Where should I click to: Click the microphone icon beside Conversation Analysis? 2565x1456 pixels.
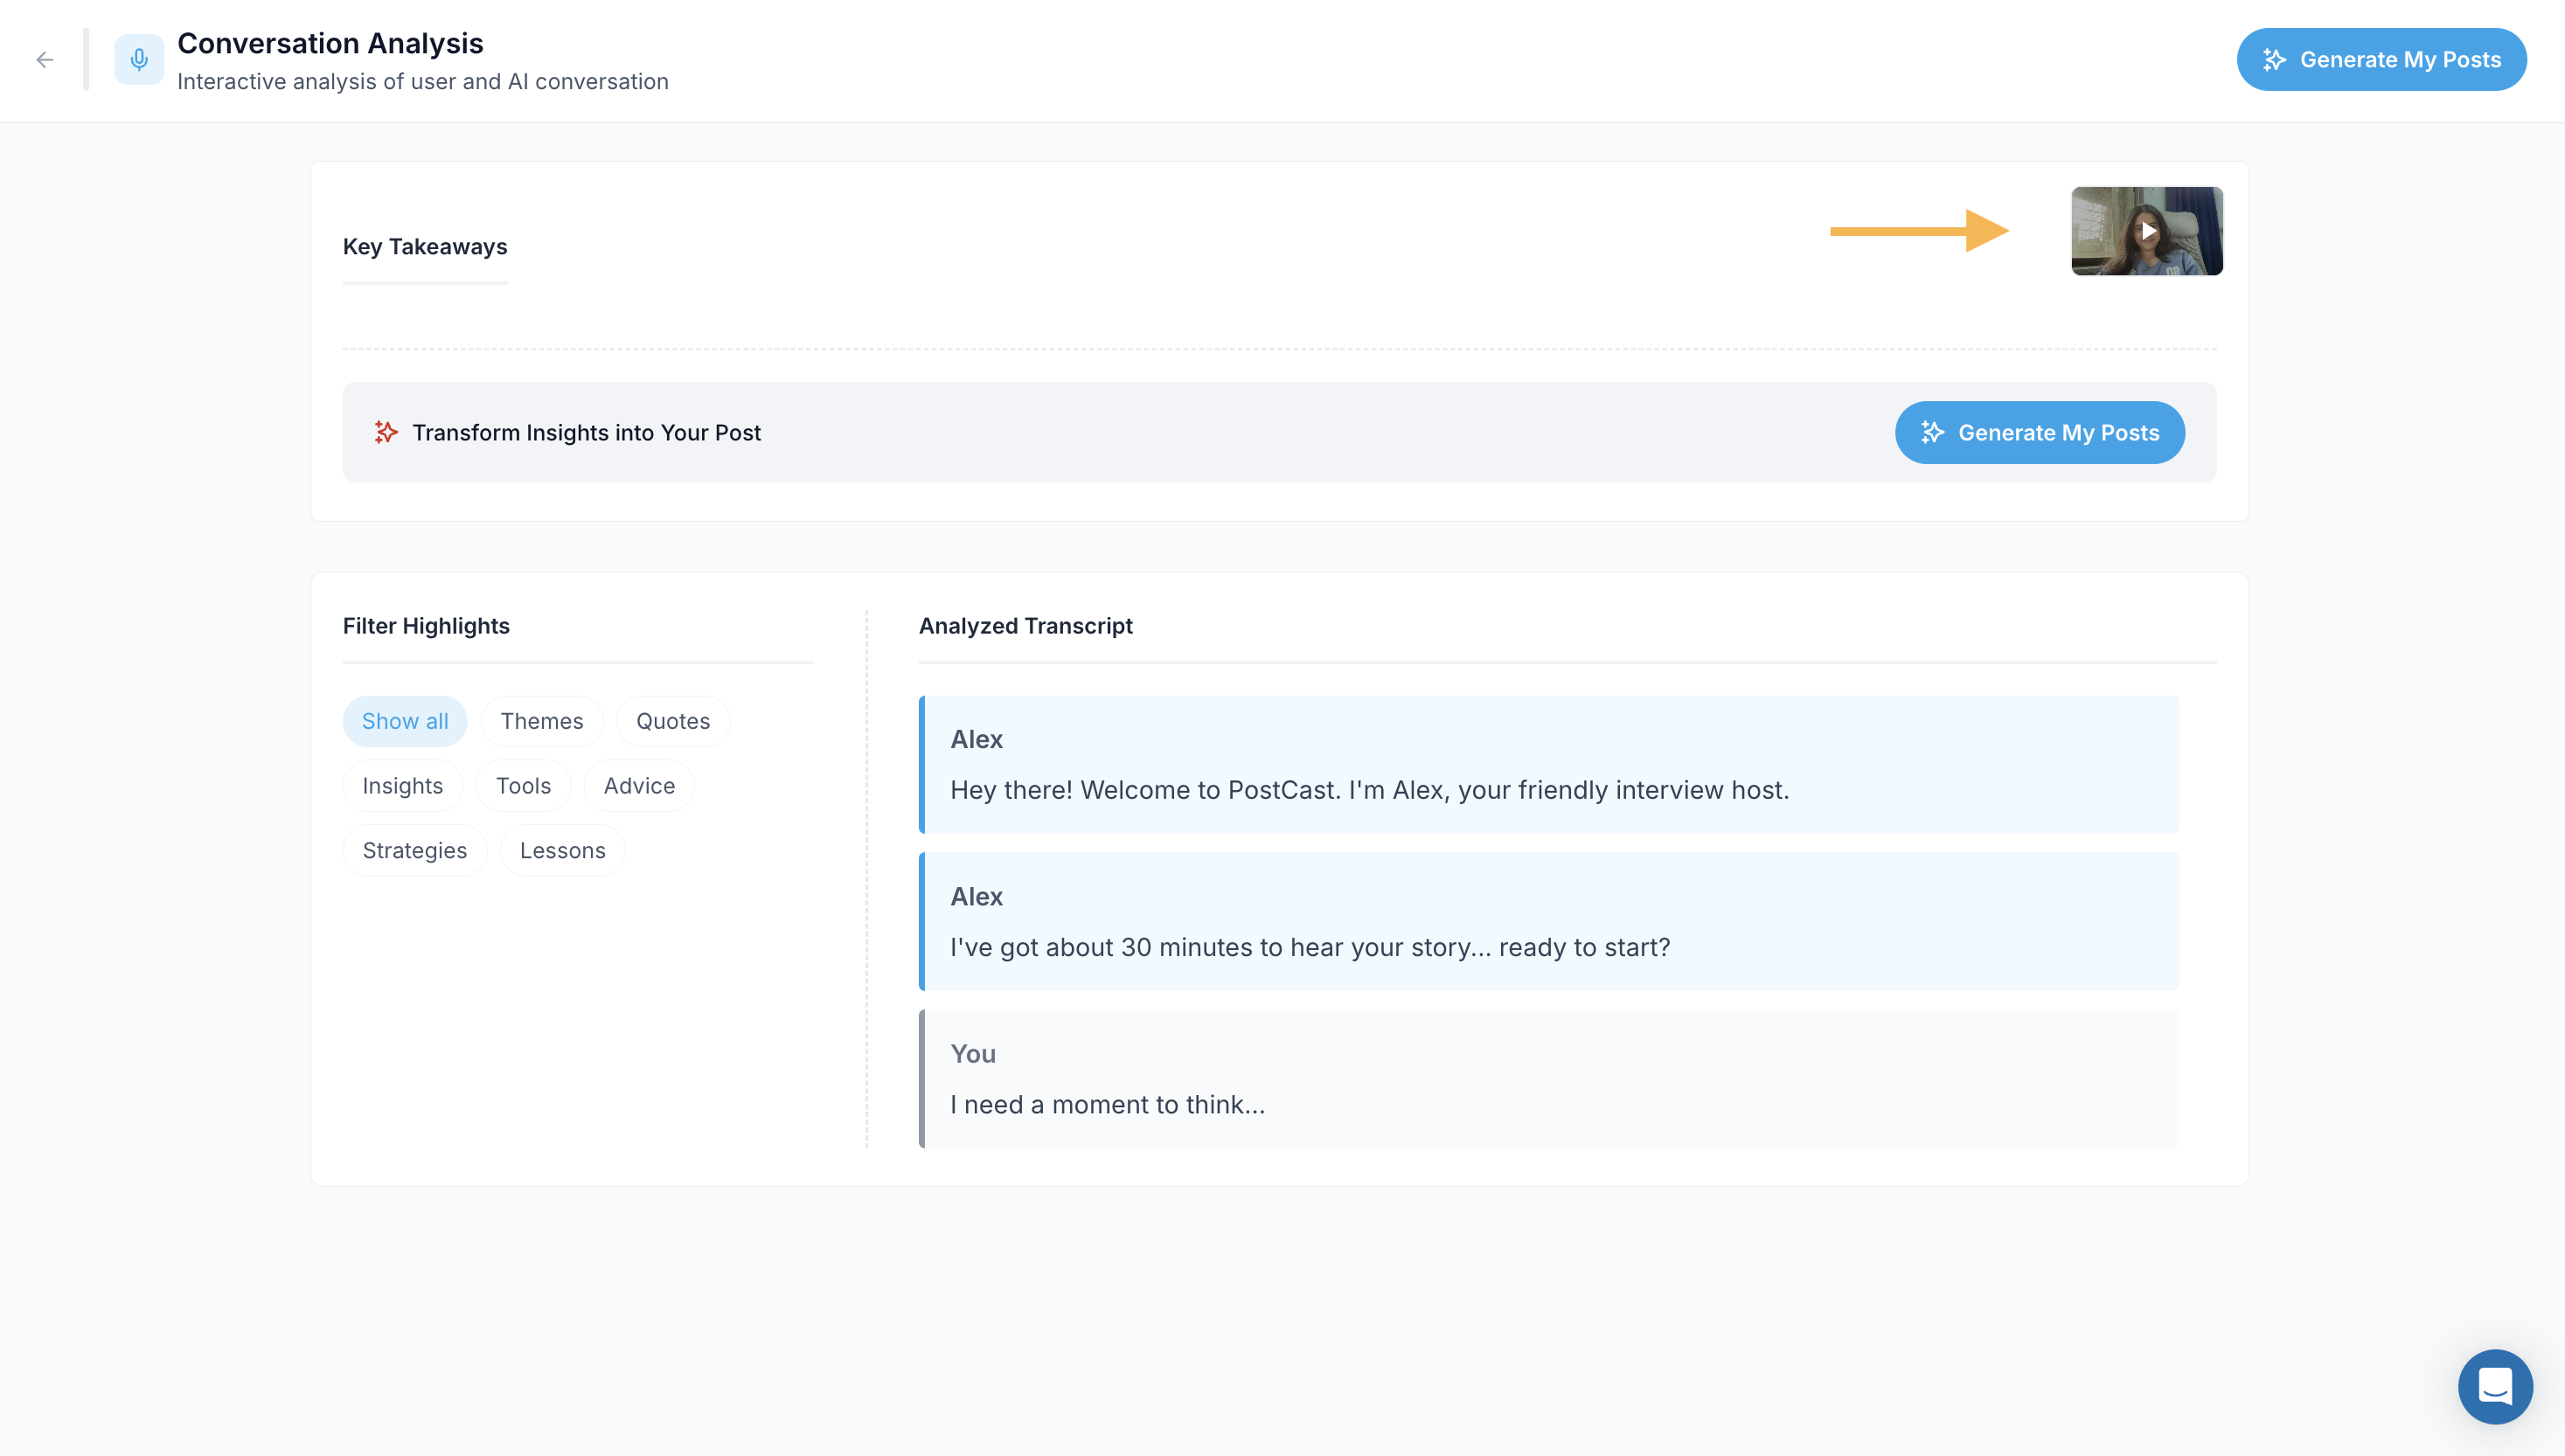[x=139, y=60]
